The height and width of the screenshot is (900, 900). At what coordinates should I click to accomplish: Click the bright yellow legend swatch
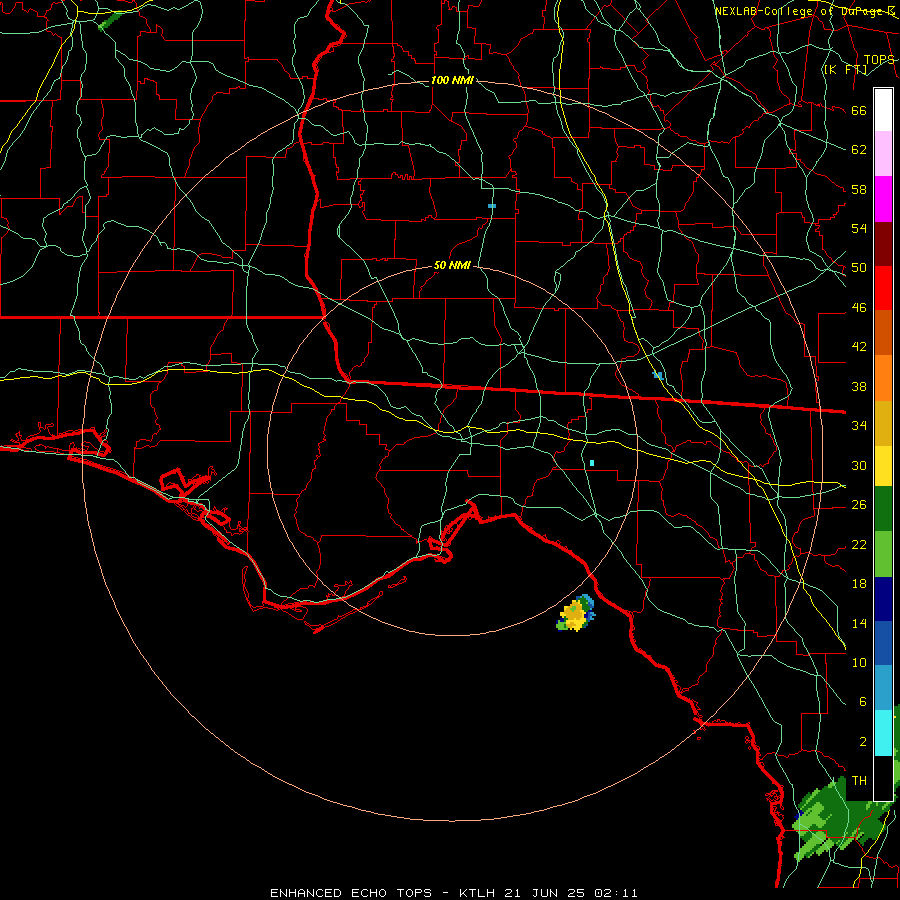883,465
